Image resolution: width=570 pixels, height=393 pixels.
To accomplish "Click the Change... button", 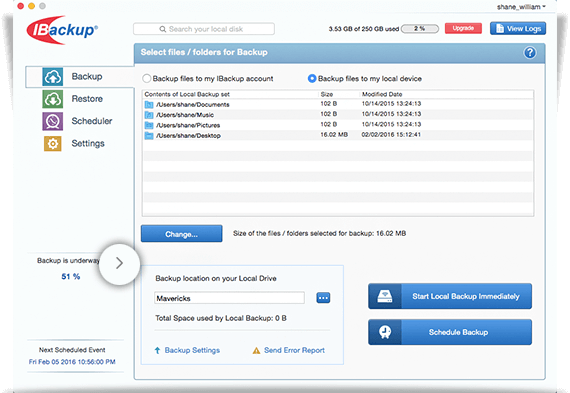I will click(x=182, y=234).
